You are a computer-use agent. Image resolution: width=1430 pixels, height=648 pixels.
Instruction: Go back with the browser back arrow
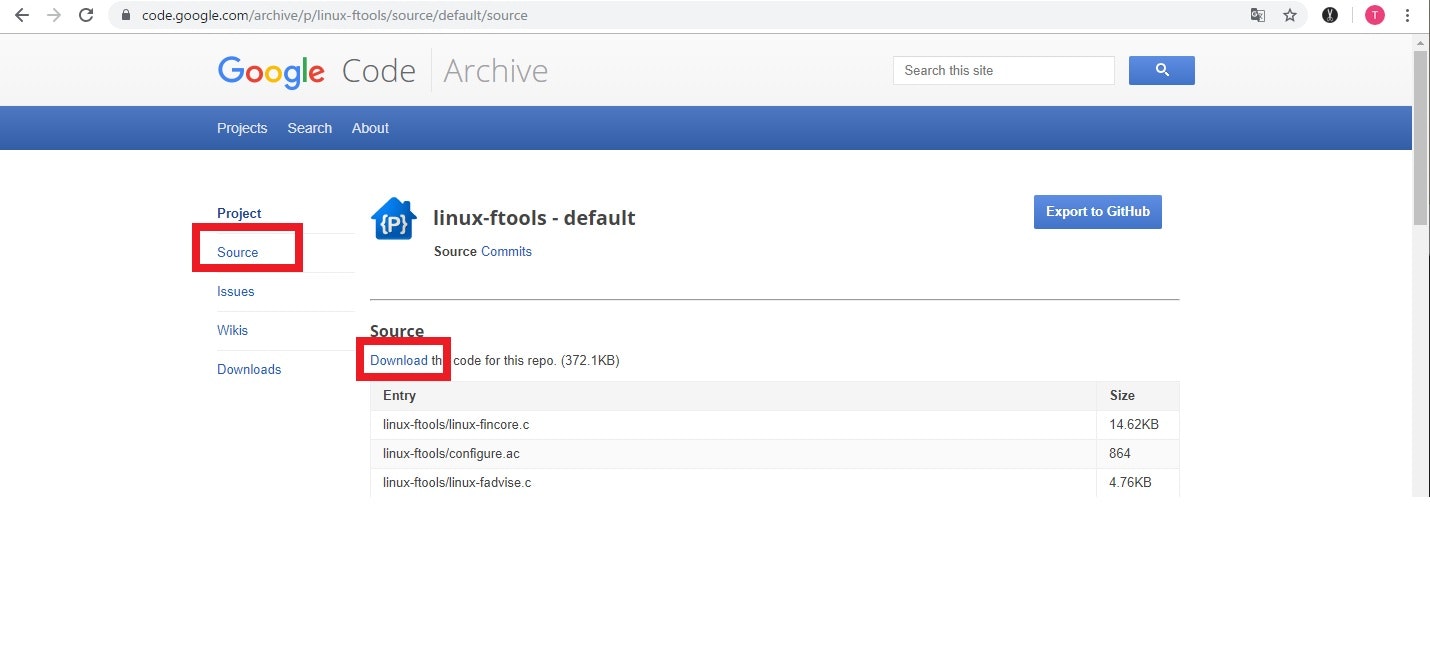click(21, 15)
